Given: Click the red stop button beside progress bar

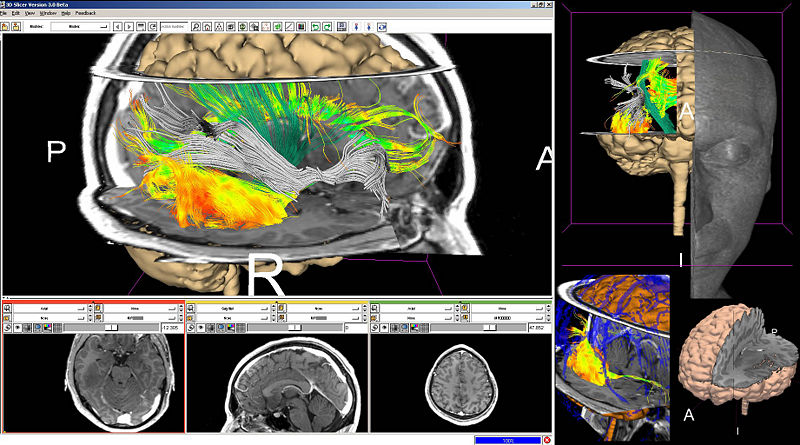Looking at the screenshot, I should 546,439.
